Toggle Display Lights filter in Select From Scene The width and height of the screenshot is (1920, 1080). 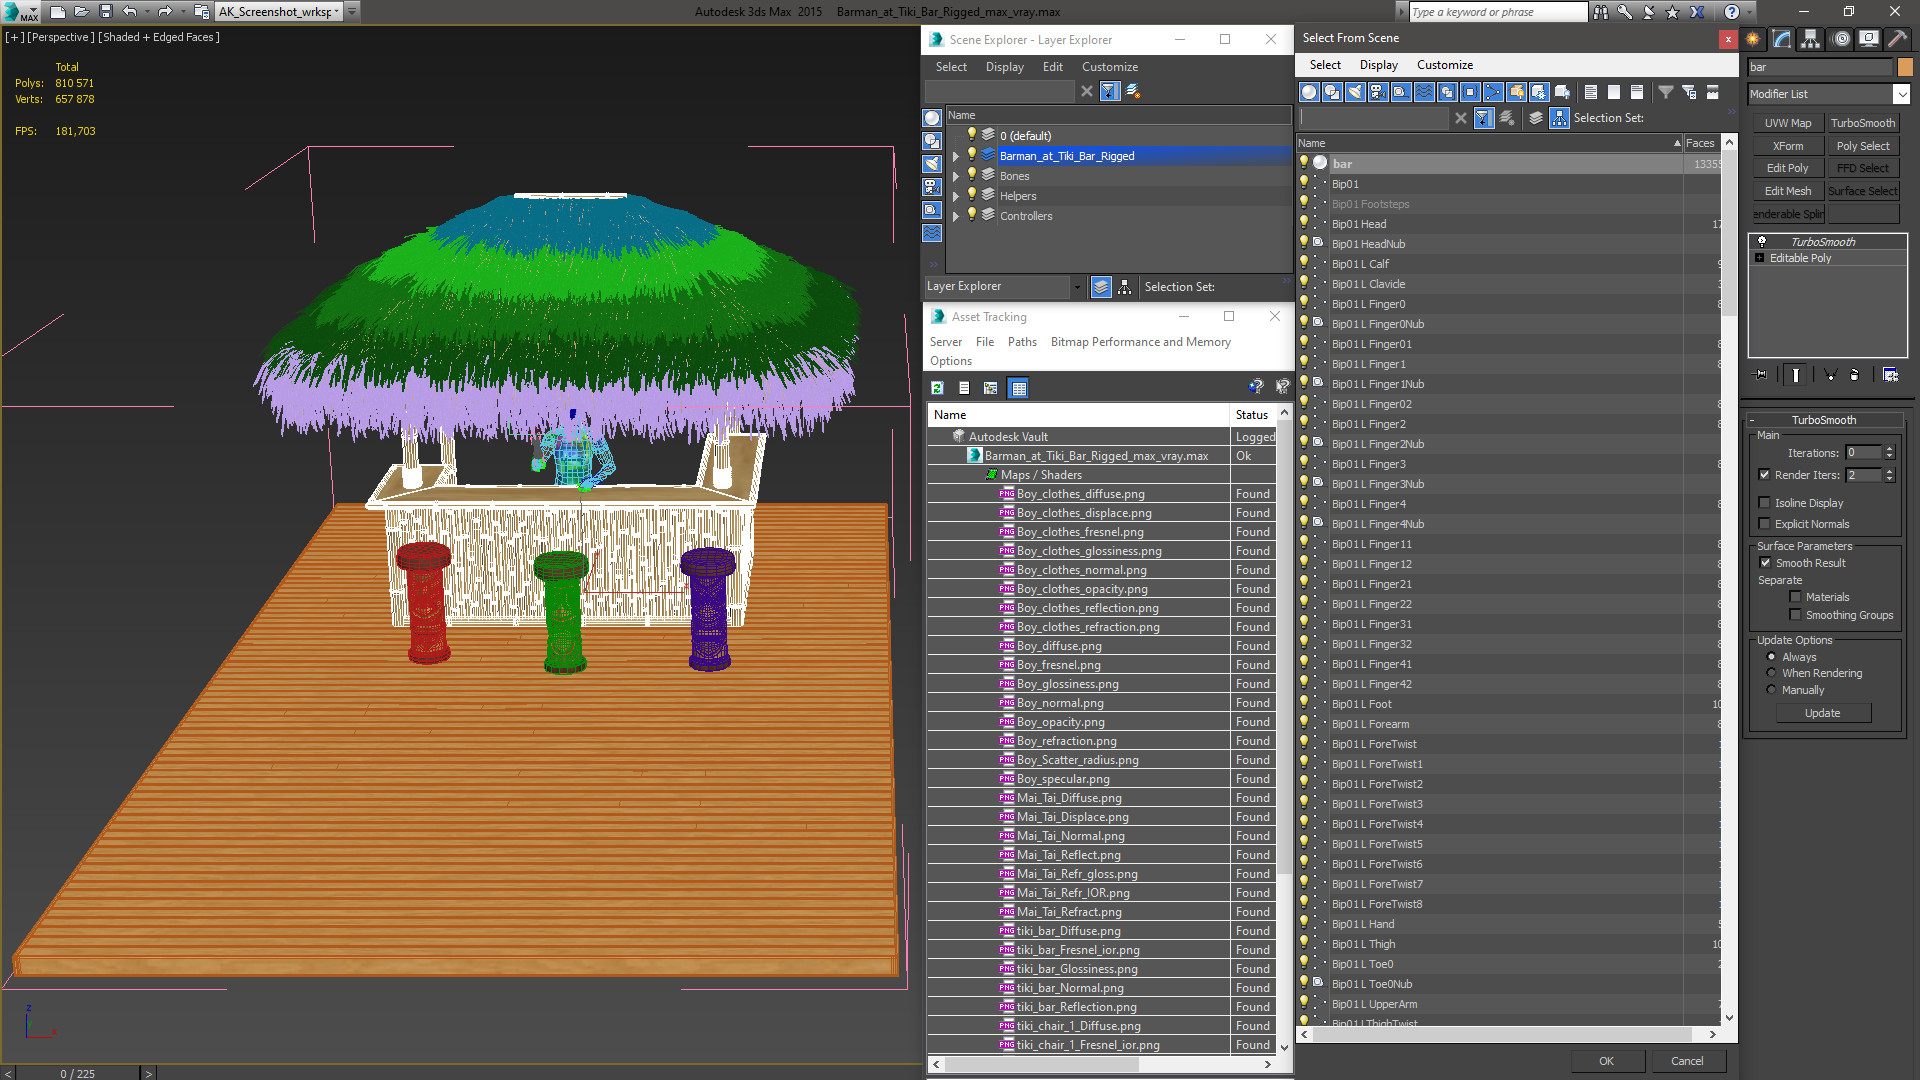1355,92
